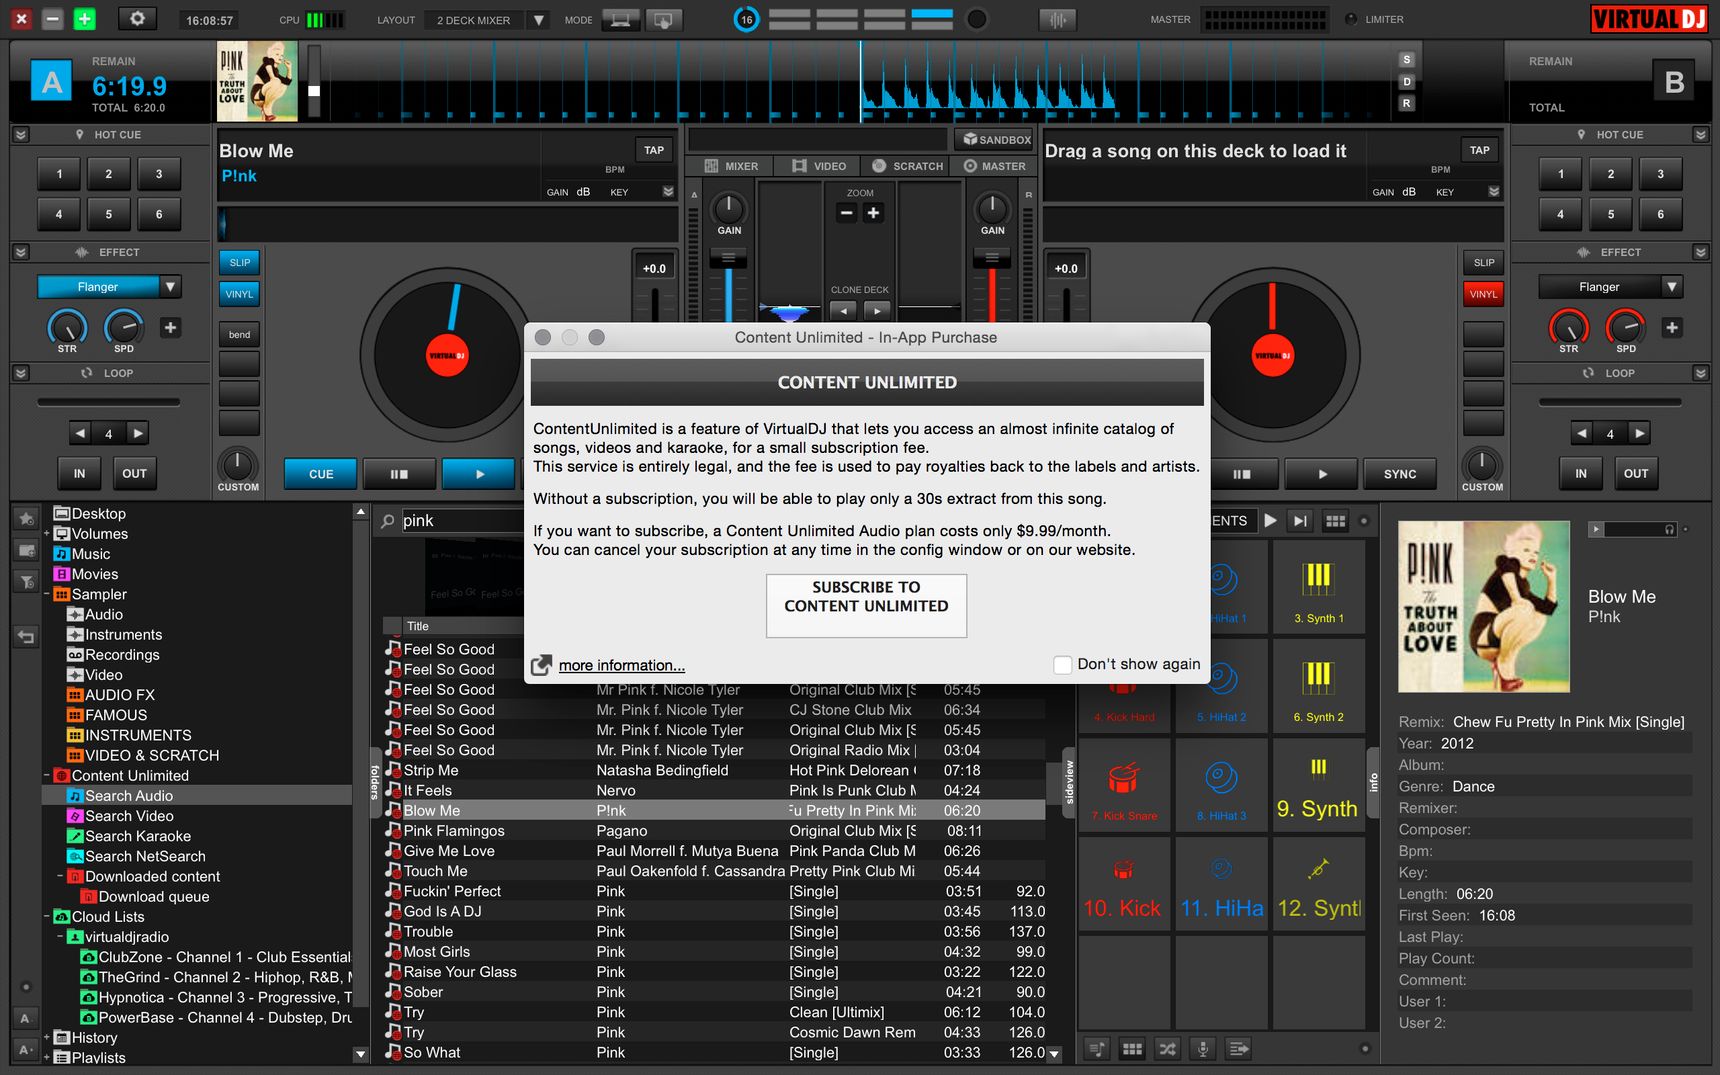Image resolution: width=1720 pixels, height=1075 pixels.
Task: Enable SYNC on deck B
Action: (1400, 474)
